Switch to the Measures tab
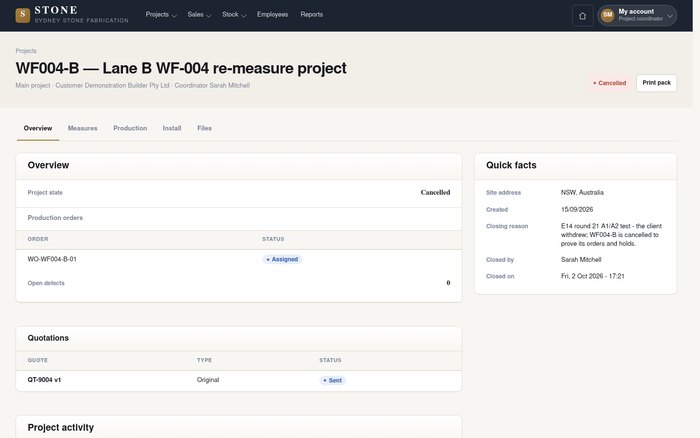The height and width of the screenshot is (438, 700). [x=83, y=128]
